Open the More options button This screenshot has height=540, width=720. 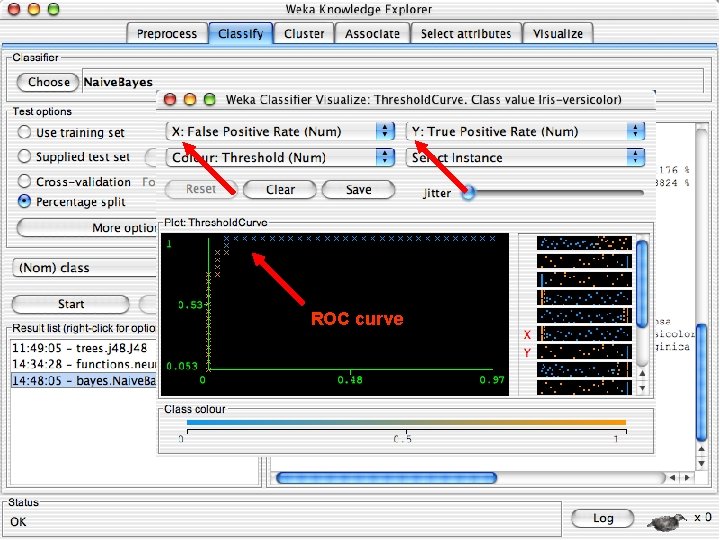tap(87, 228)
